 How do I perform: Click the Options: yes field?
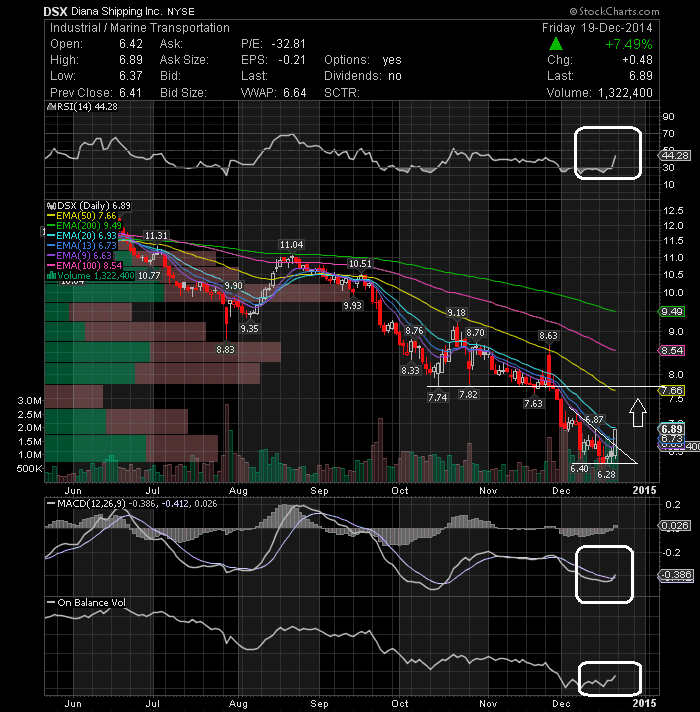[363, 60]
